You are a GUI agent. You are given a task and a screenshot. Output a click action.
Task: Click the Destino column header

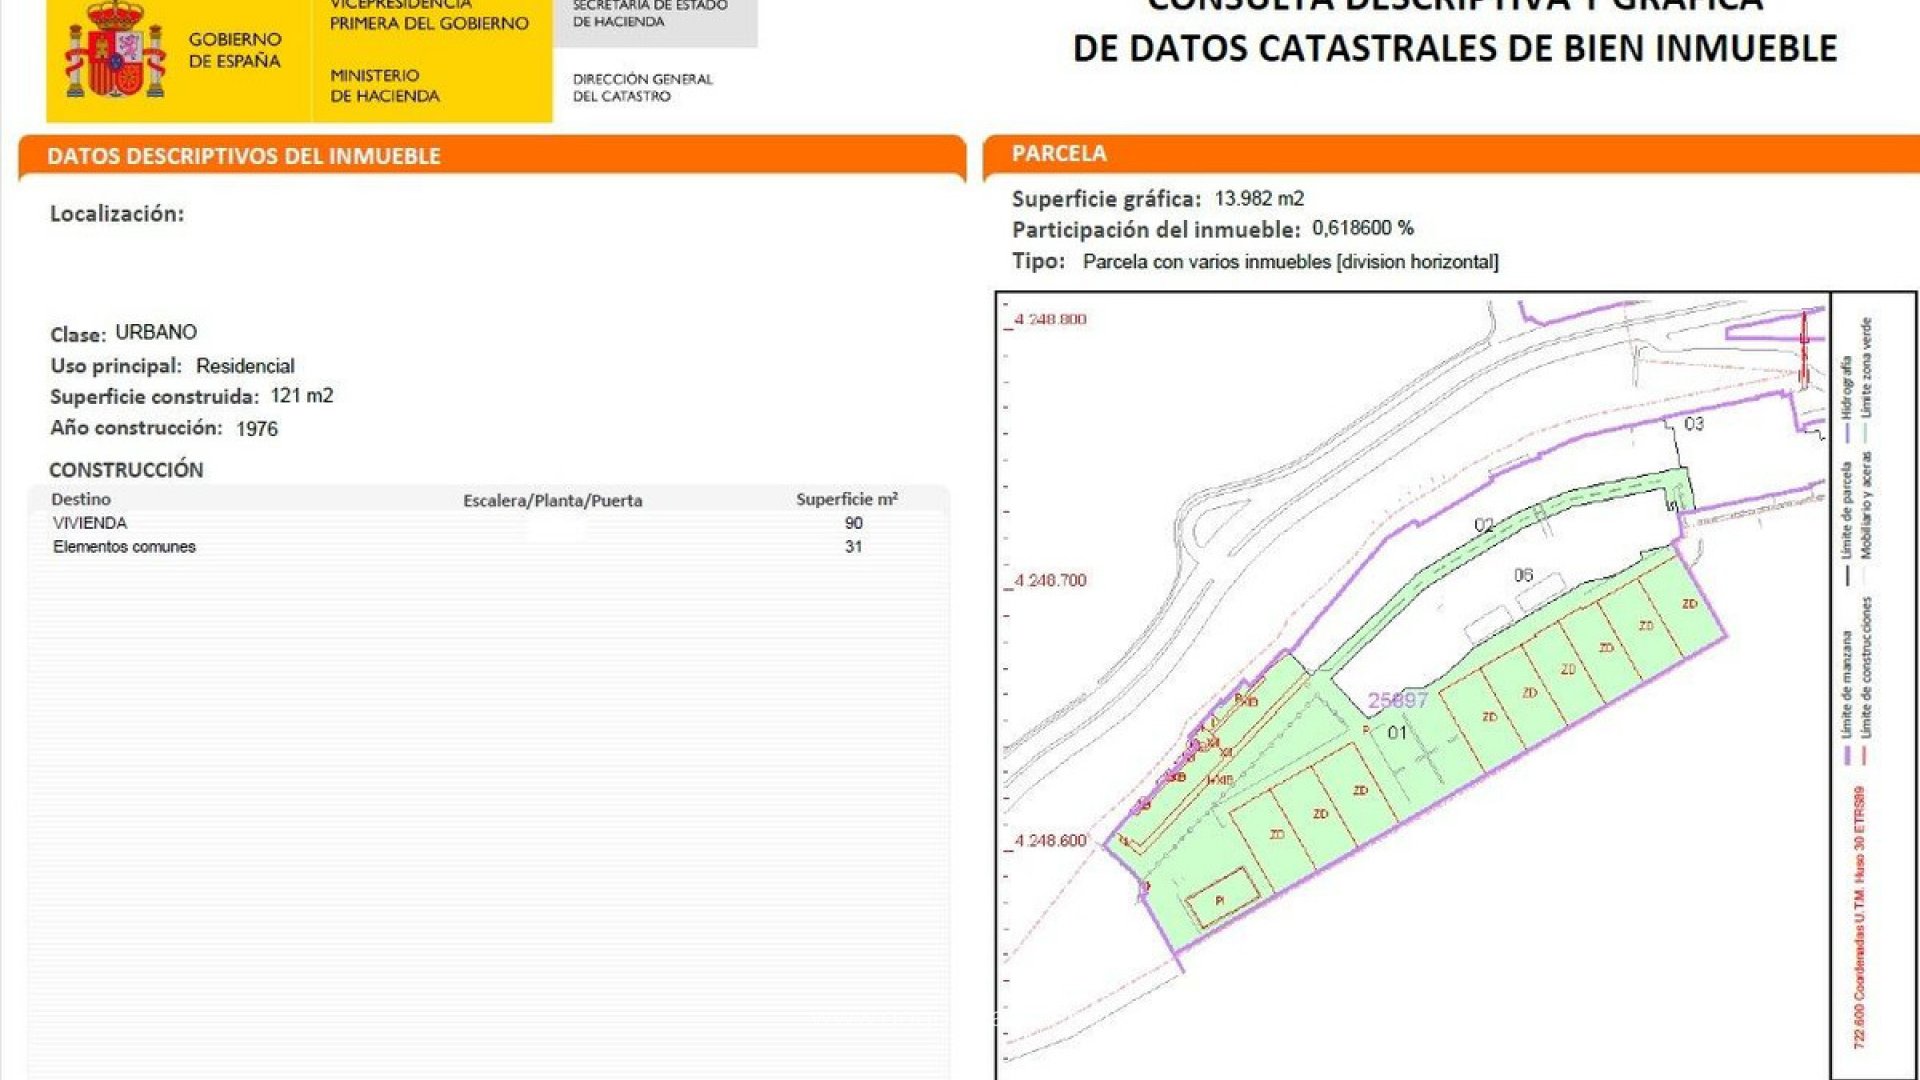tap(81, 499)
